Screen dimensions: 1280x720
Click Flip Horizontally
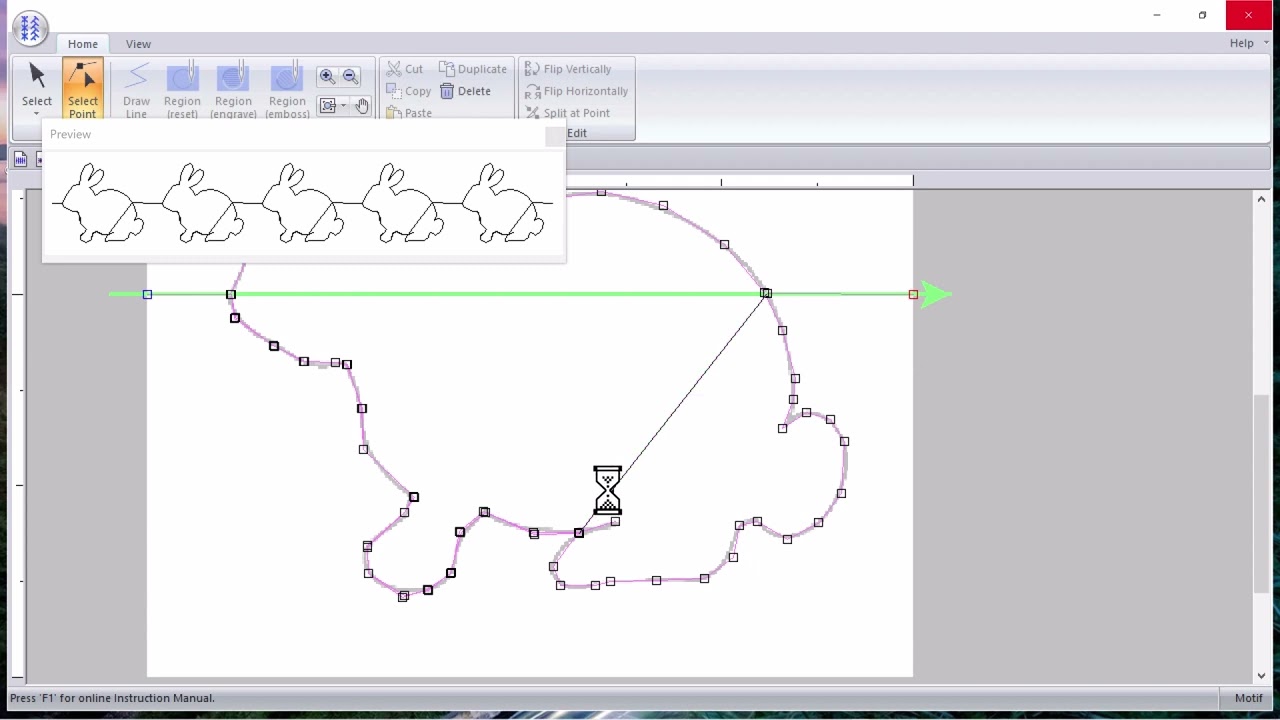pyautogui.click(x=576, y=91)
